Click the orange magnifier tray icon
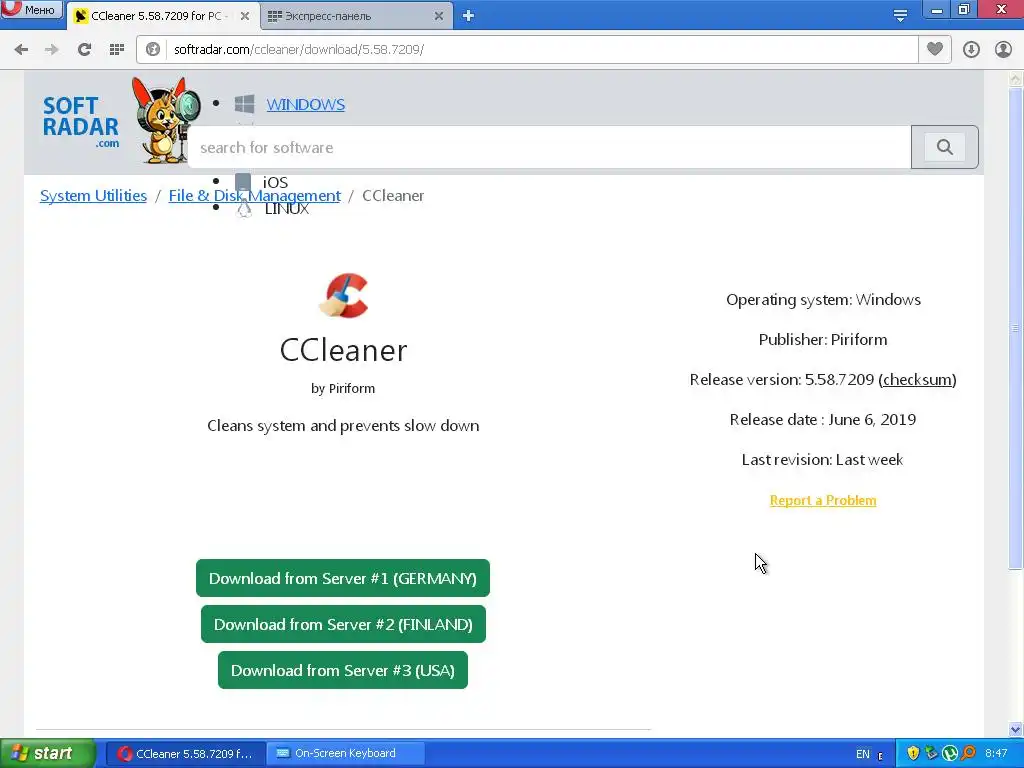 968,754
